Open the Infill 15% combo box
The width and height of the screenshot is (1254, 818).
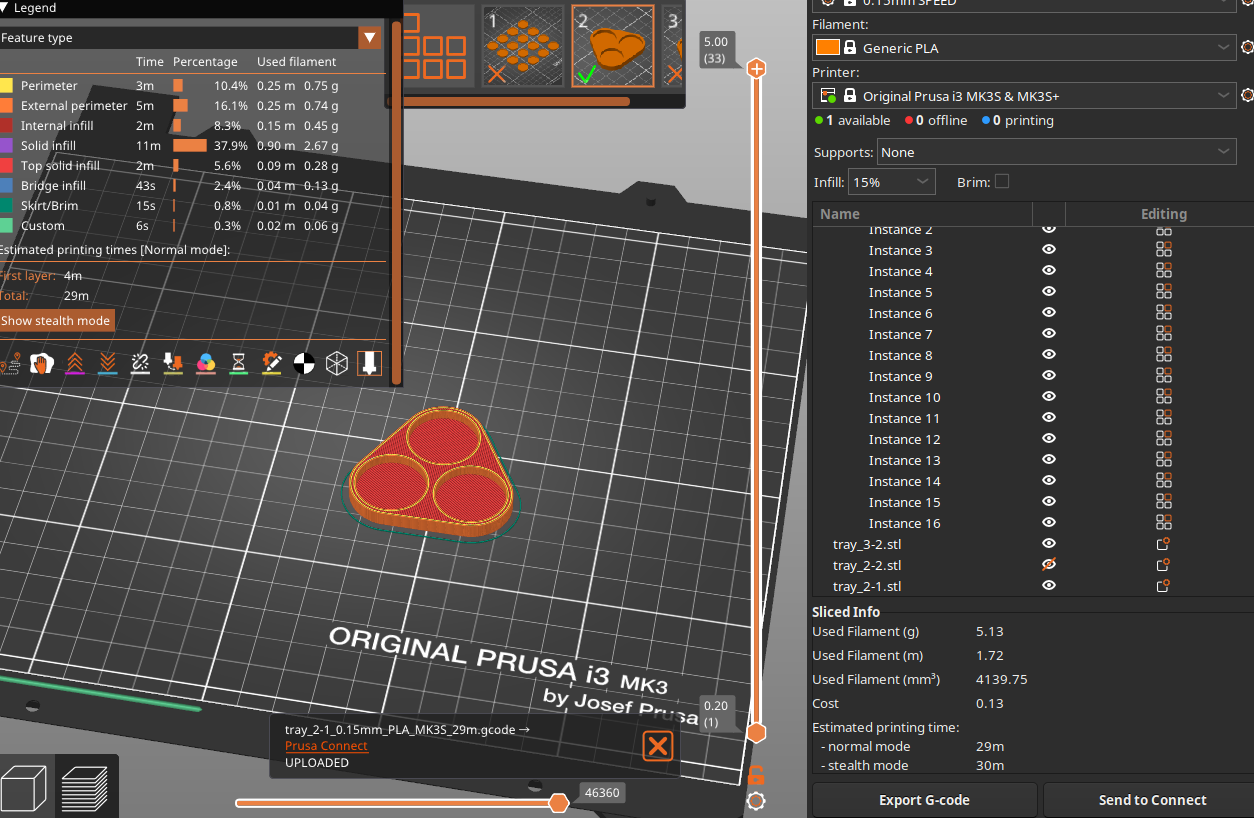point(892,182)
